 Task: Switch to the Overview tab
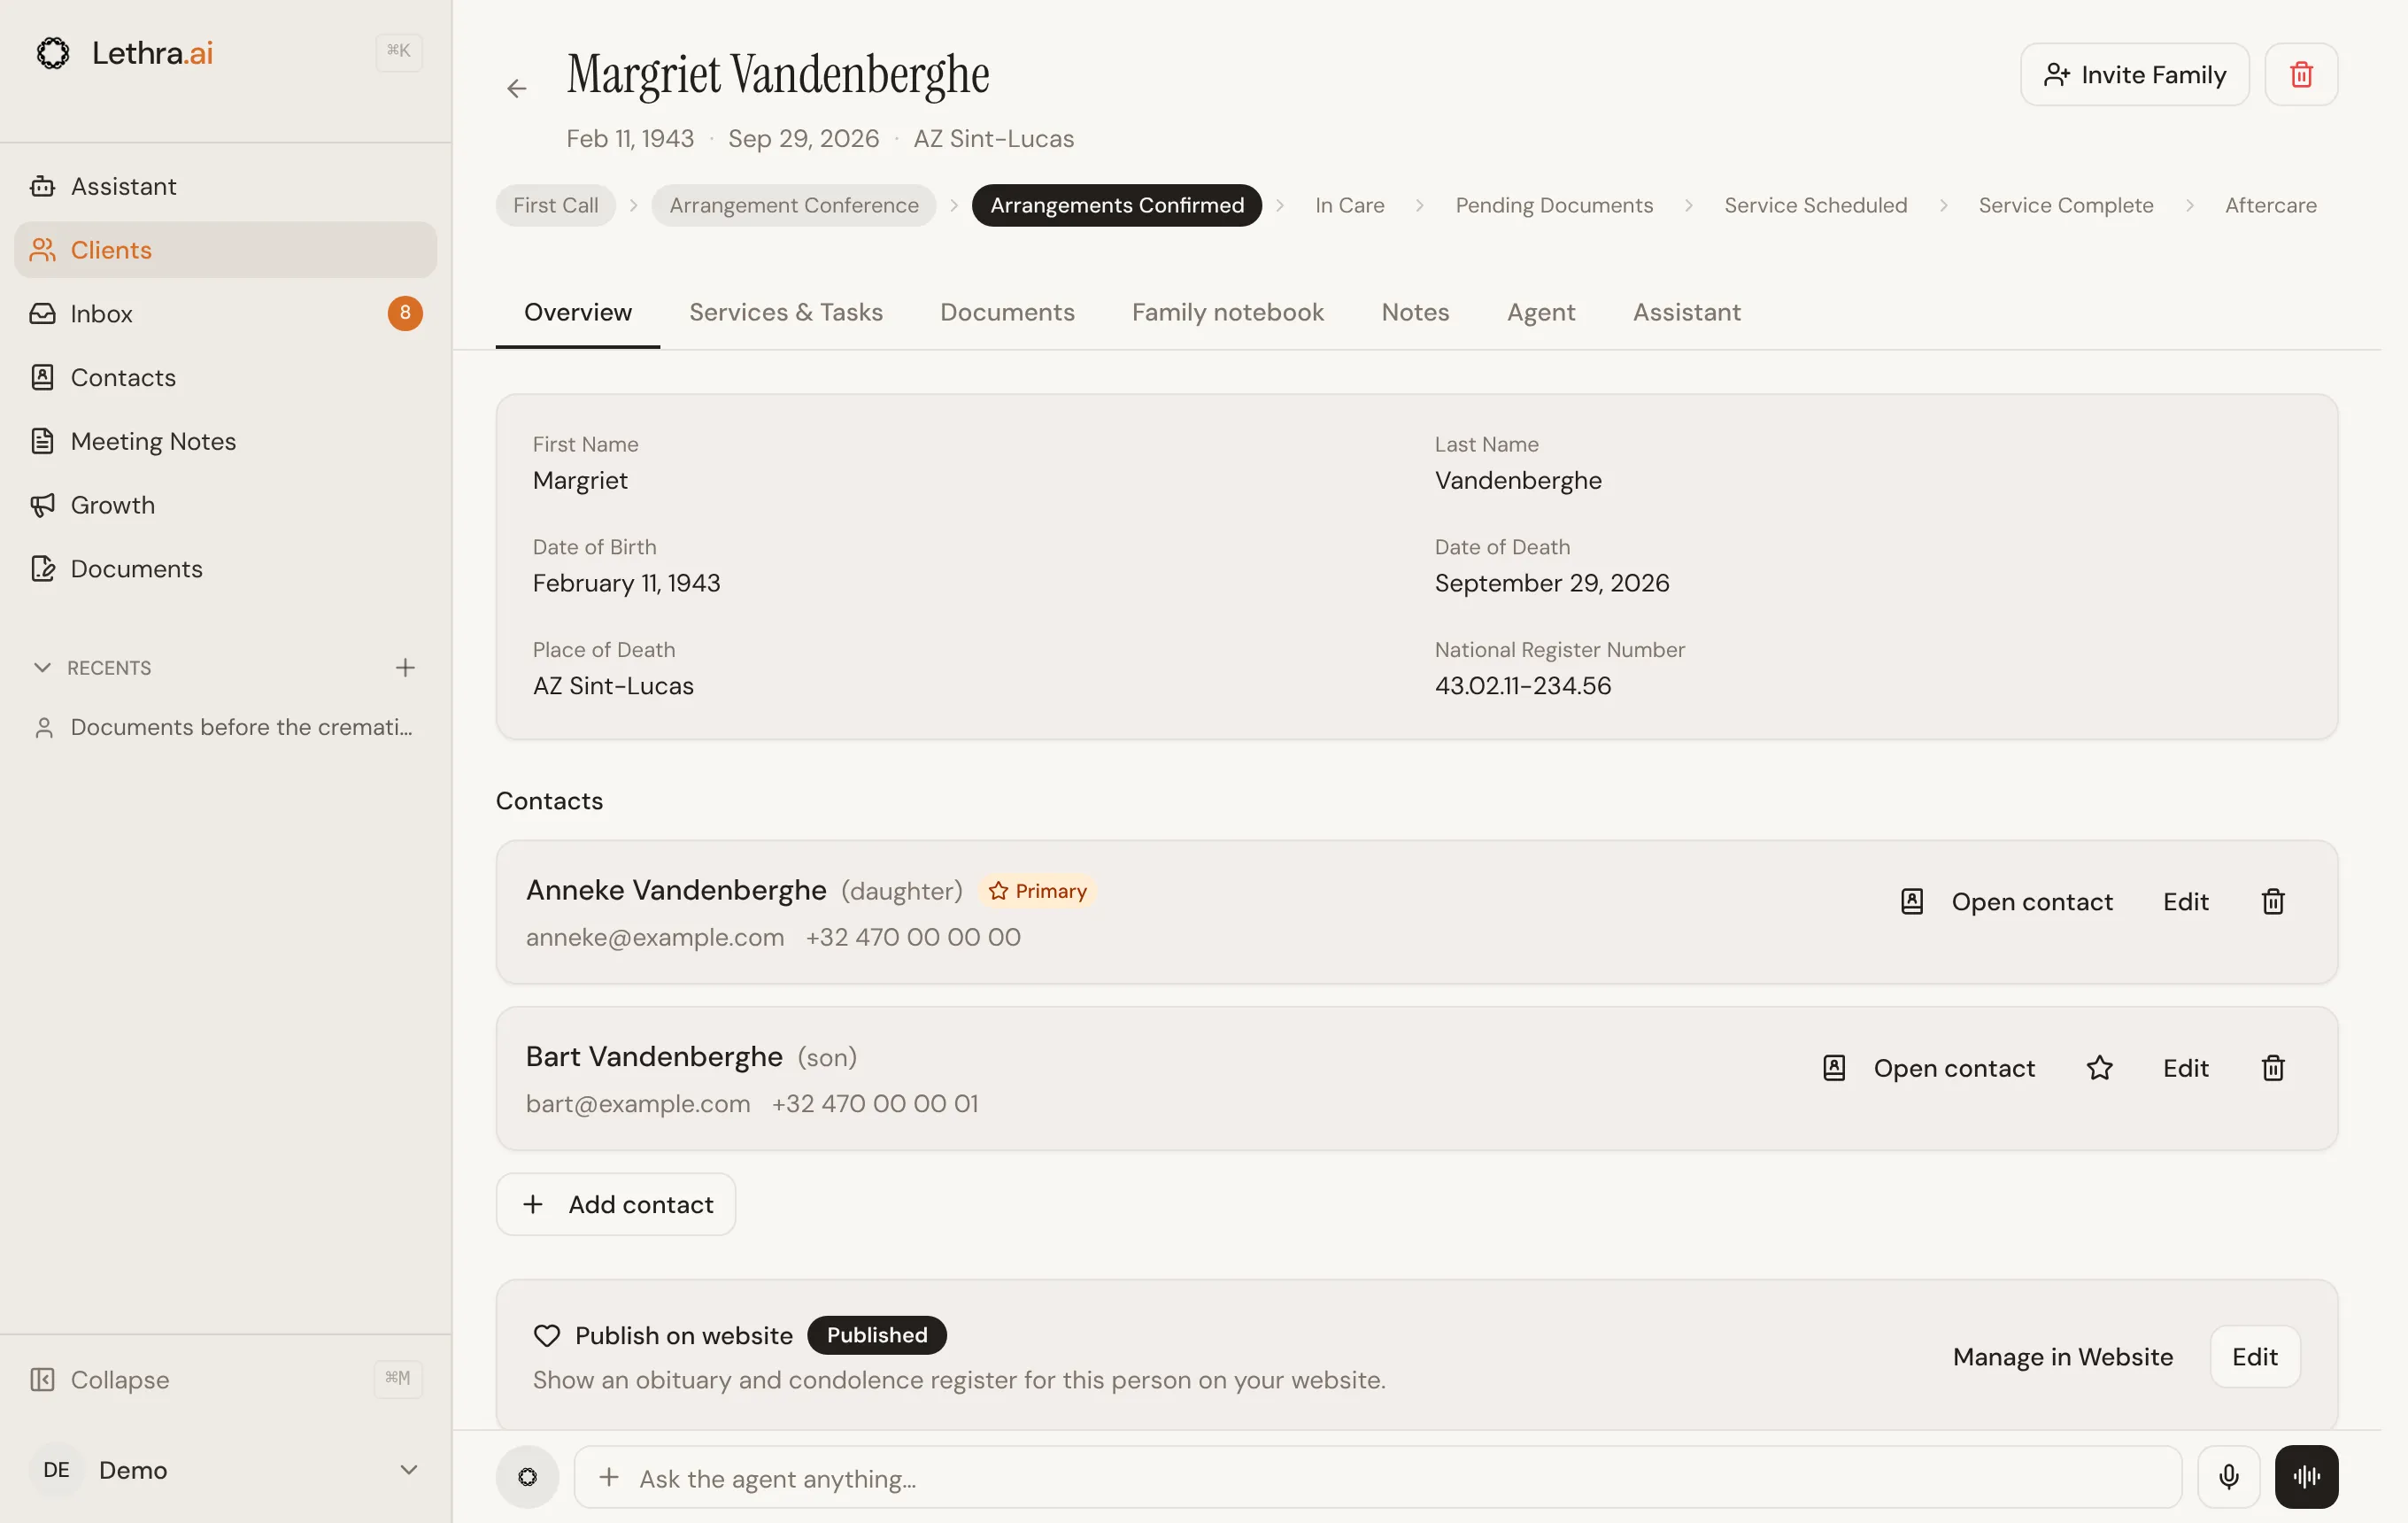click(x=578, y=313)
